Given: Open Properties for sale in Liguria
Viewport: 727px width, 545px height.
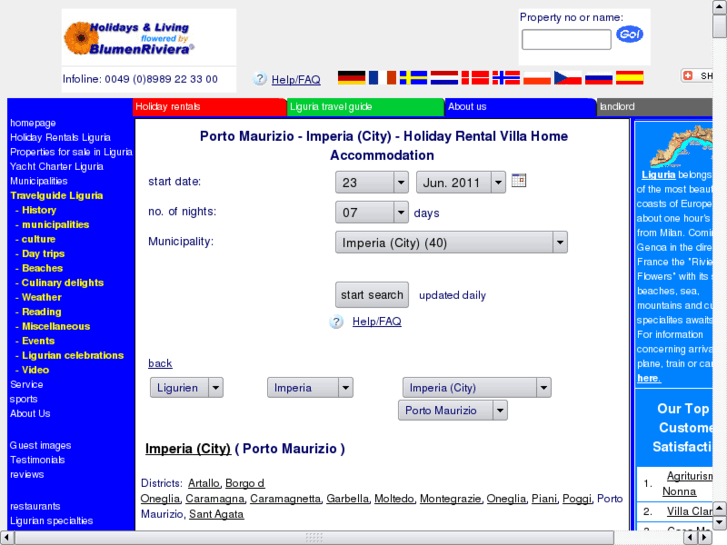Looking at the screenshot, I should 71,152.
